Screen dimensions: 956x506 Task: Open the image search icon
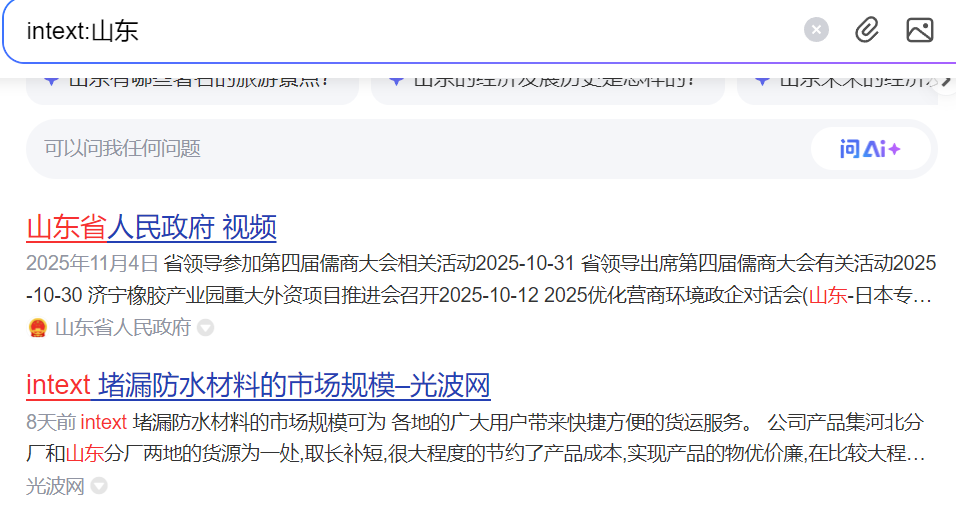coord(919,30)
